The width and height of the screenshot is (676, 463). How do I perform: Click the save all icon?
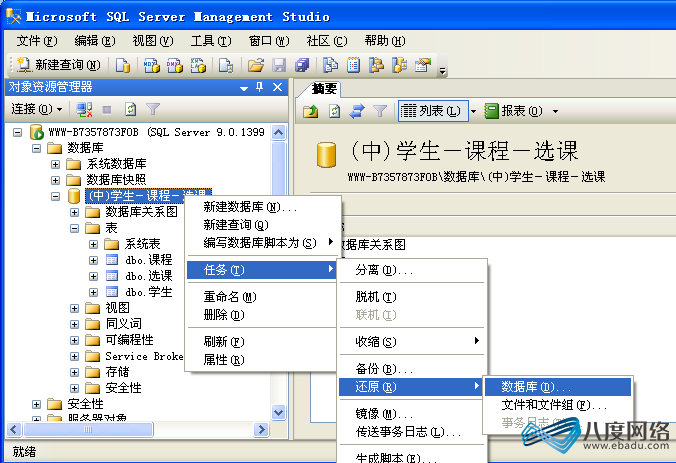tap(302, 66)
